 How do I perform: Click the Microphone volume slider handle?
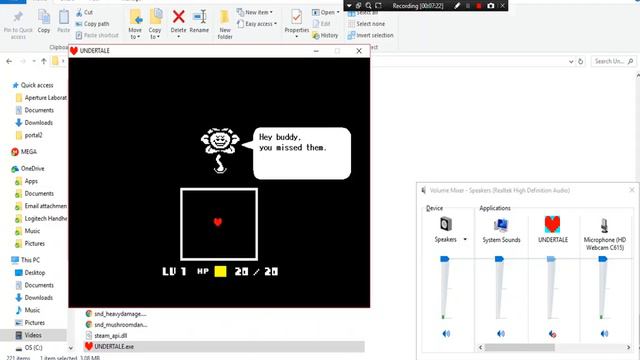[x=603, y=259]
